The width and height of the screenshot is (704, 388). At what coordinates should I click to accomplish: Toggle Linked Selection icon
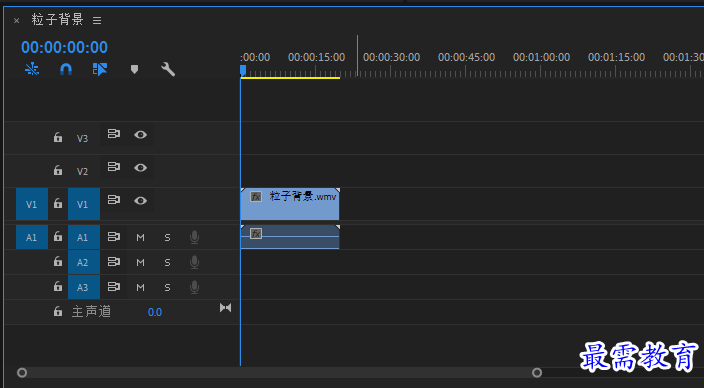[100, 69]
